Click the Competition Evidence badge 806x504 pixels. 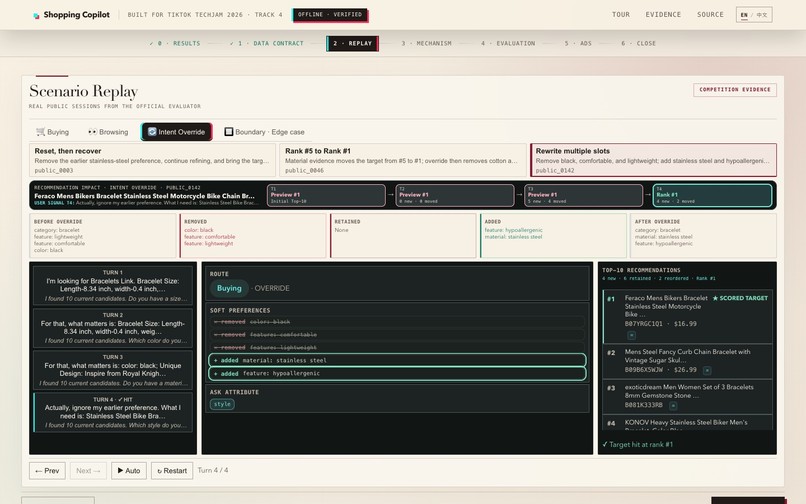735,89
